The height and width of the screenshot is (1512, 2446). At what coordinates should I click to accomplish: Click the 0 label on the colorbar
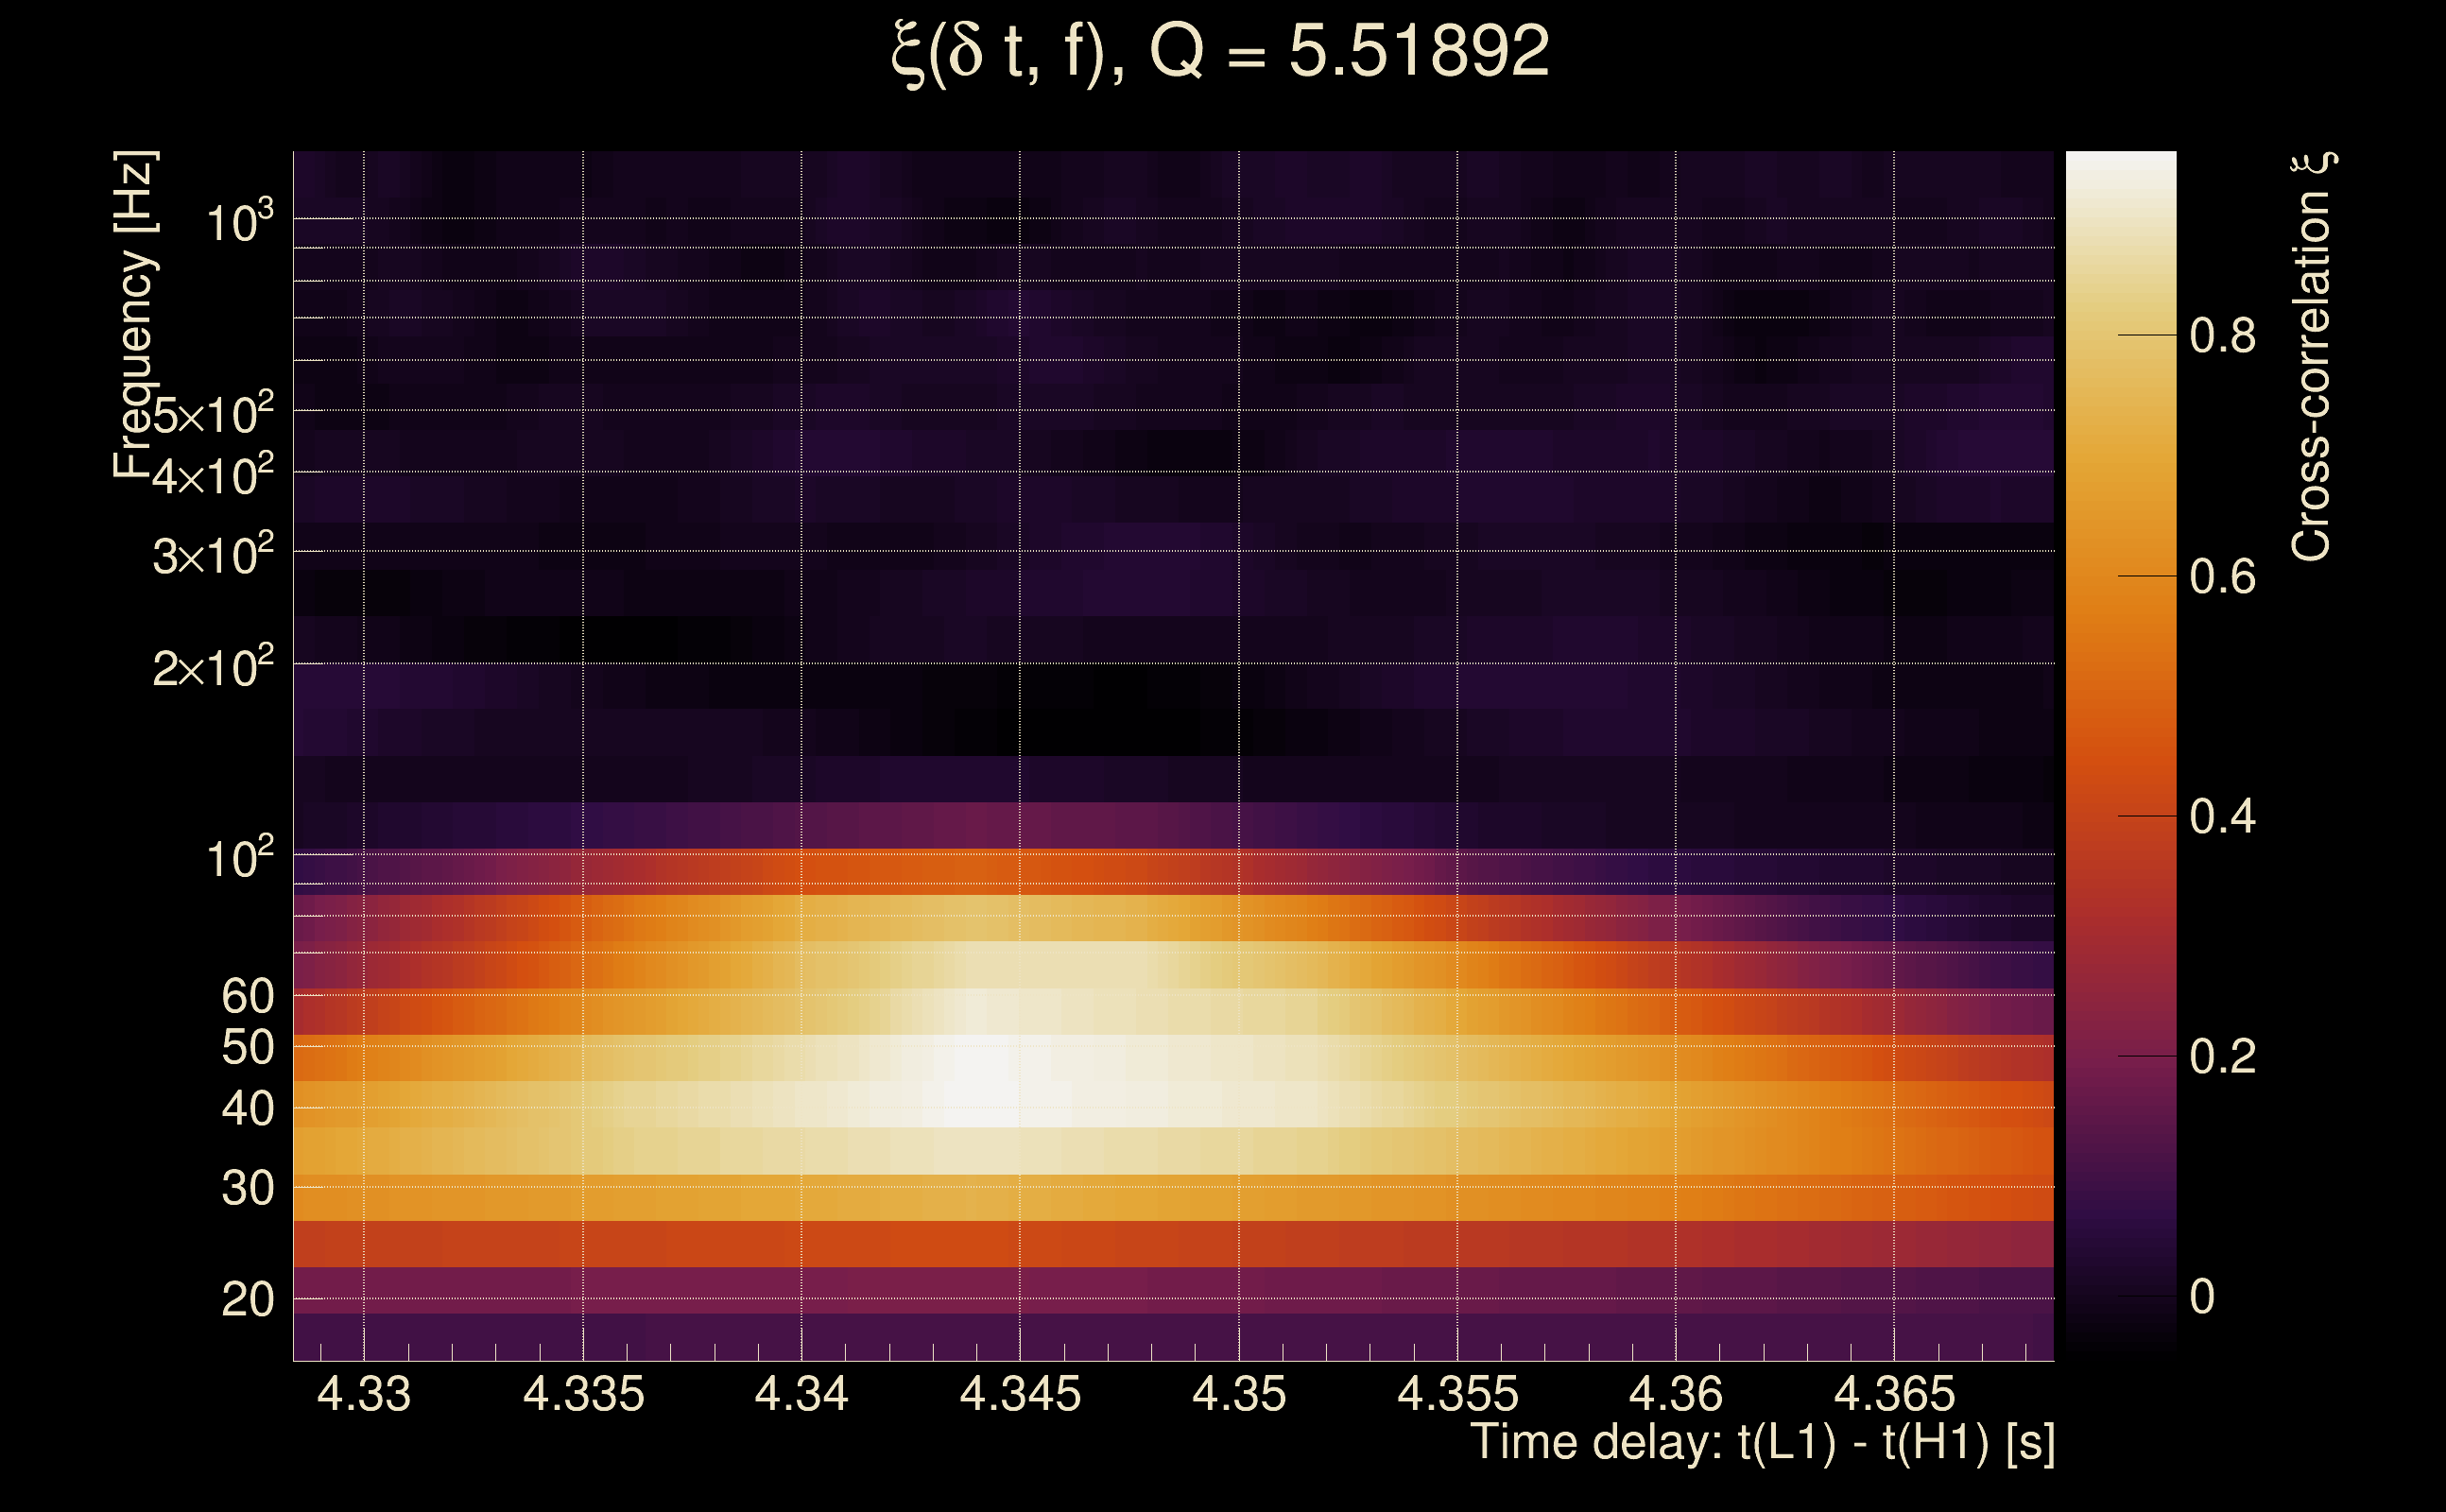click(x=2202, y=1297)
